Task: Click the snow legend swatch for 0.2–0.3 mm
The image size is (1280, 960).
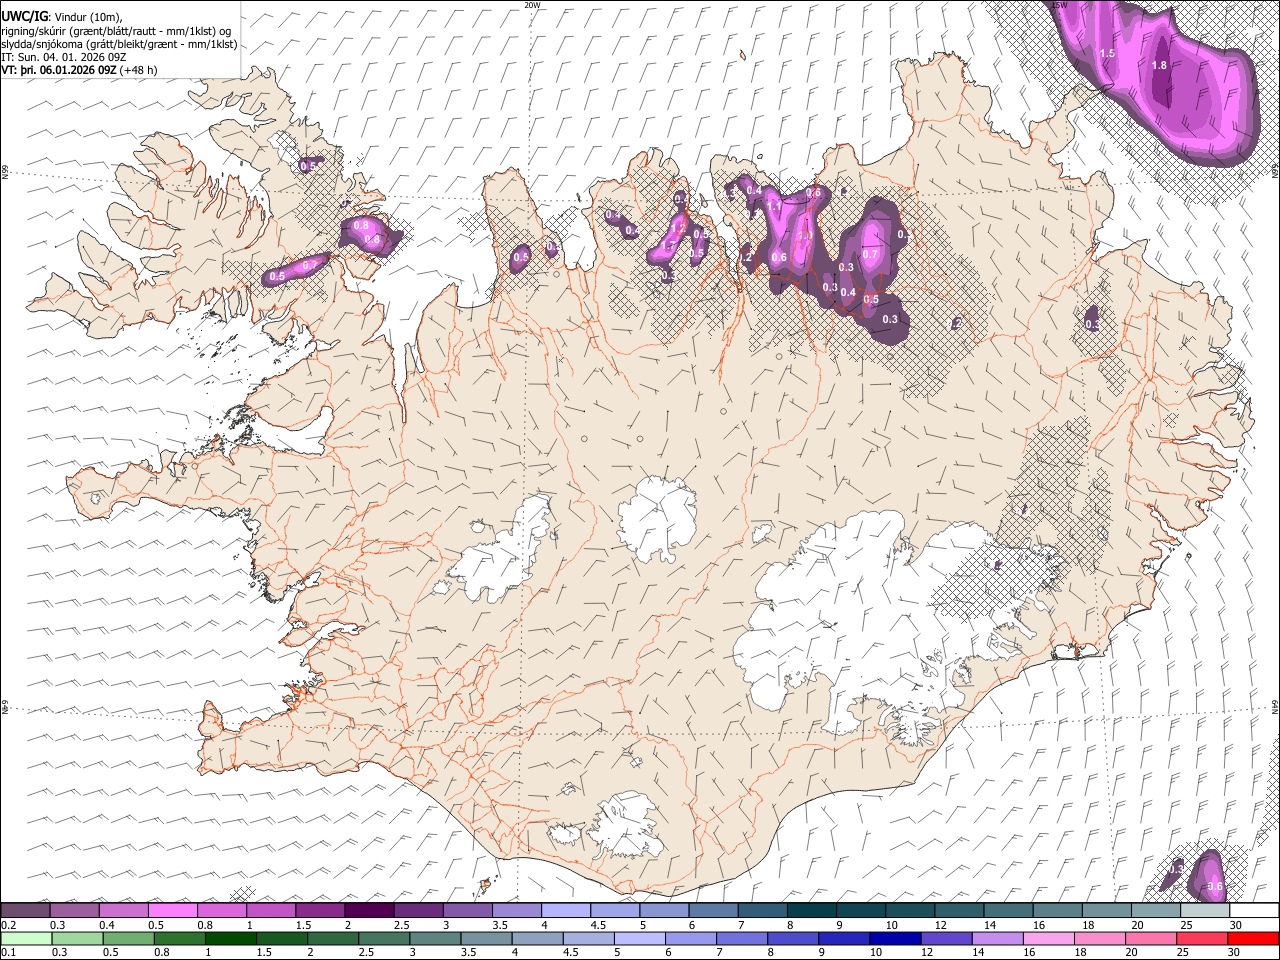Action: click(25, 911)
